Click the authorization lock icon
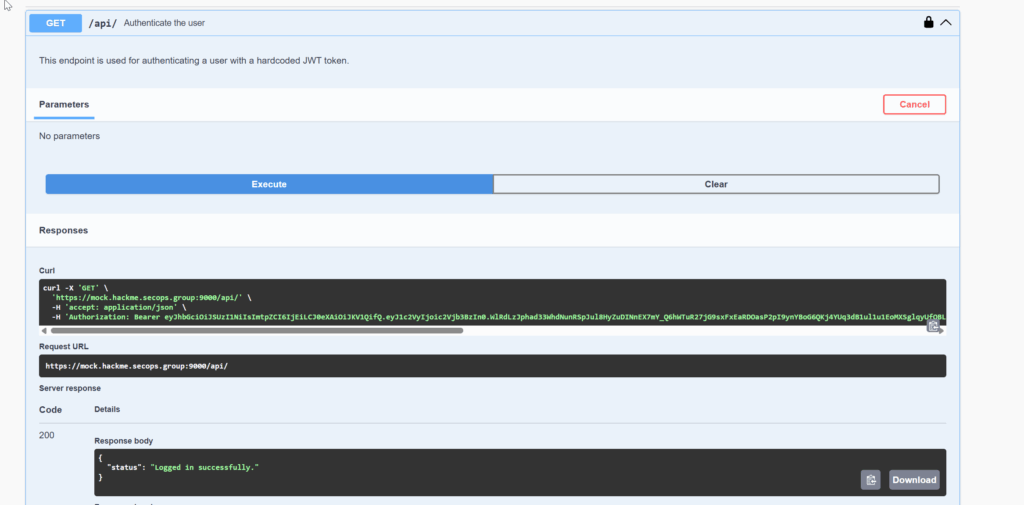The width and height of the screenshot is (1024, 505). [928, 22]
